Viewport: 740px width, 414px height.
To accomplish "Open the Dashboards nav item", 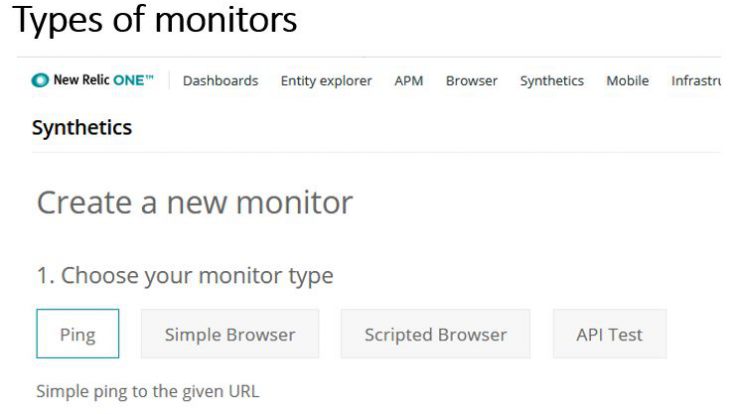I will pos(220,81).
